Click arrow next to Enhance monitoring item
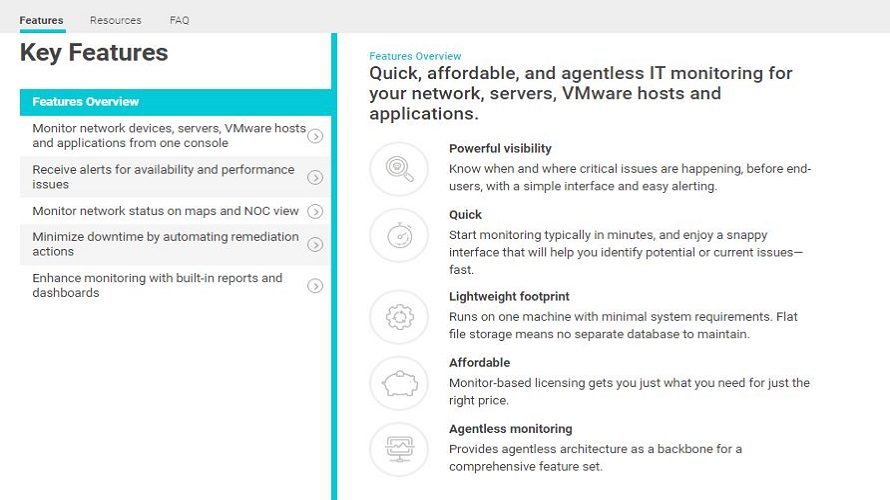 (315, 286)
